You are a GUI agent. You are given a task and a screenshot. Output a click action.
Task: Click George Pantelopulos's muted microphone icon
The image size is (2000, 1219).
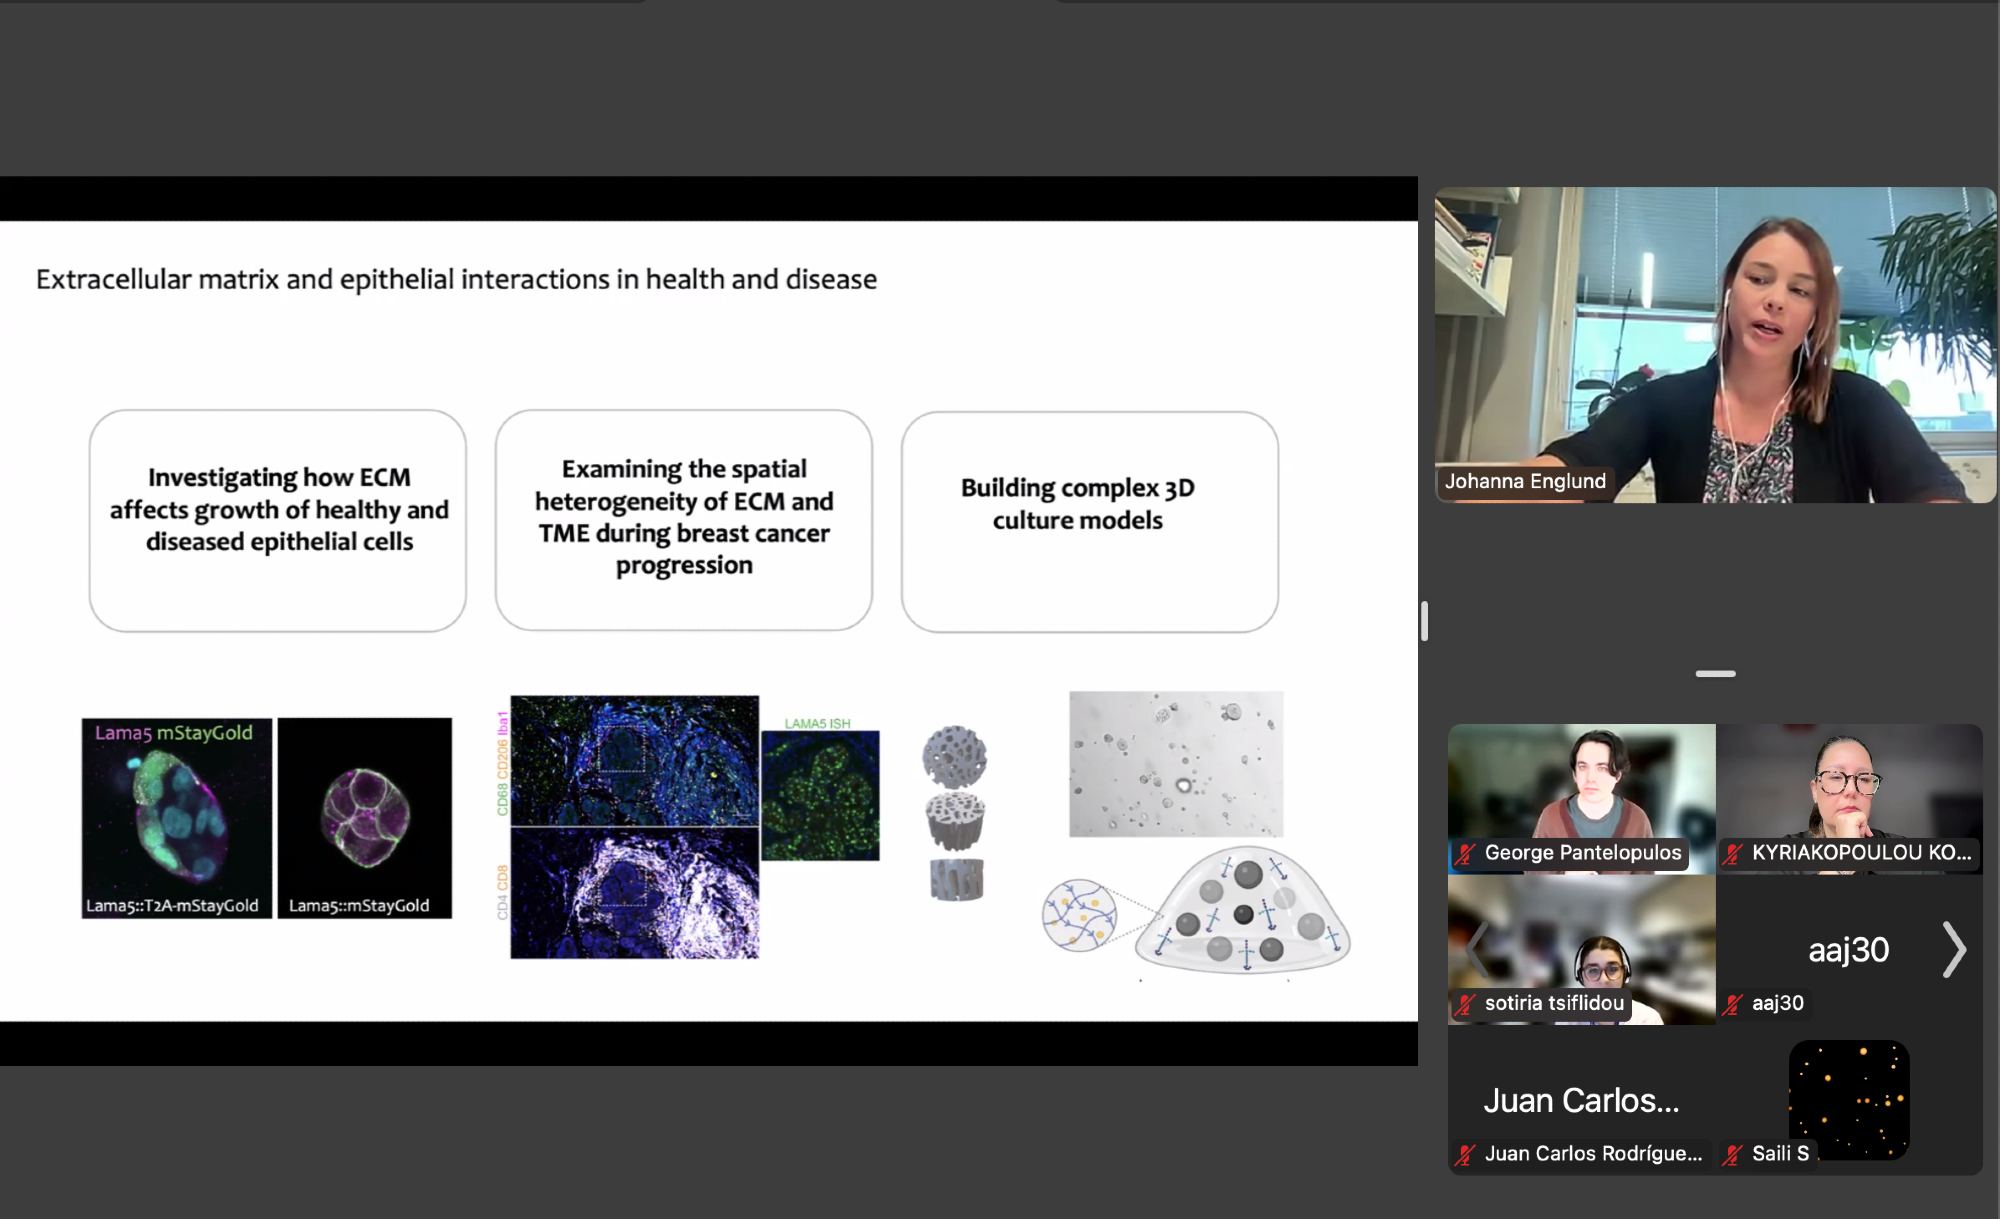(1465, 854)
